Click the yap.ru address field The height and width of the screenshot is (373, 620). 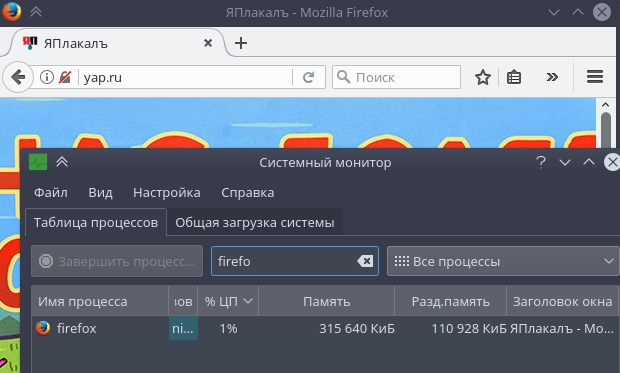[186, 77]
